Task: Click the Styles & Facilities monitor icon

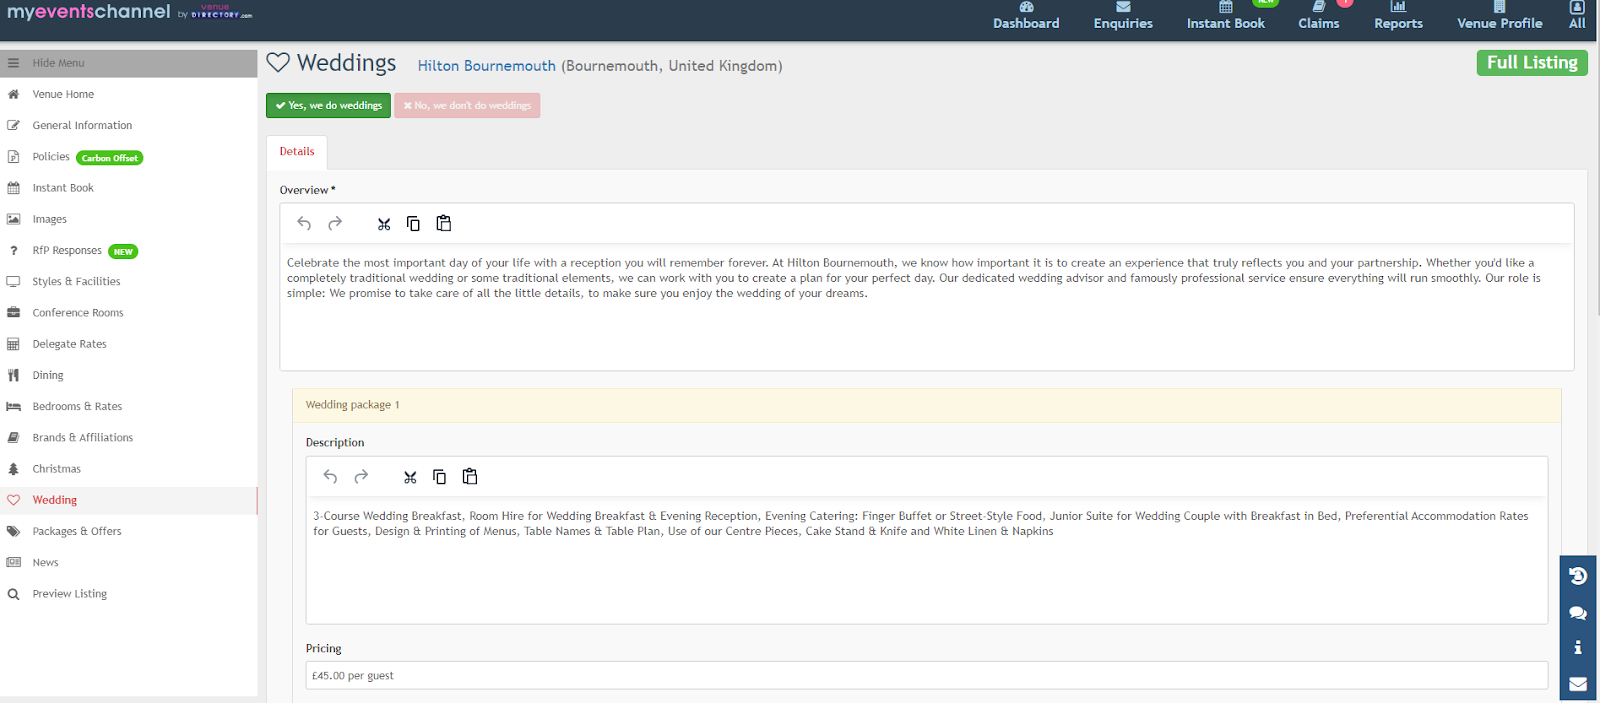Action: click(x=13, y=282)
